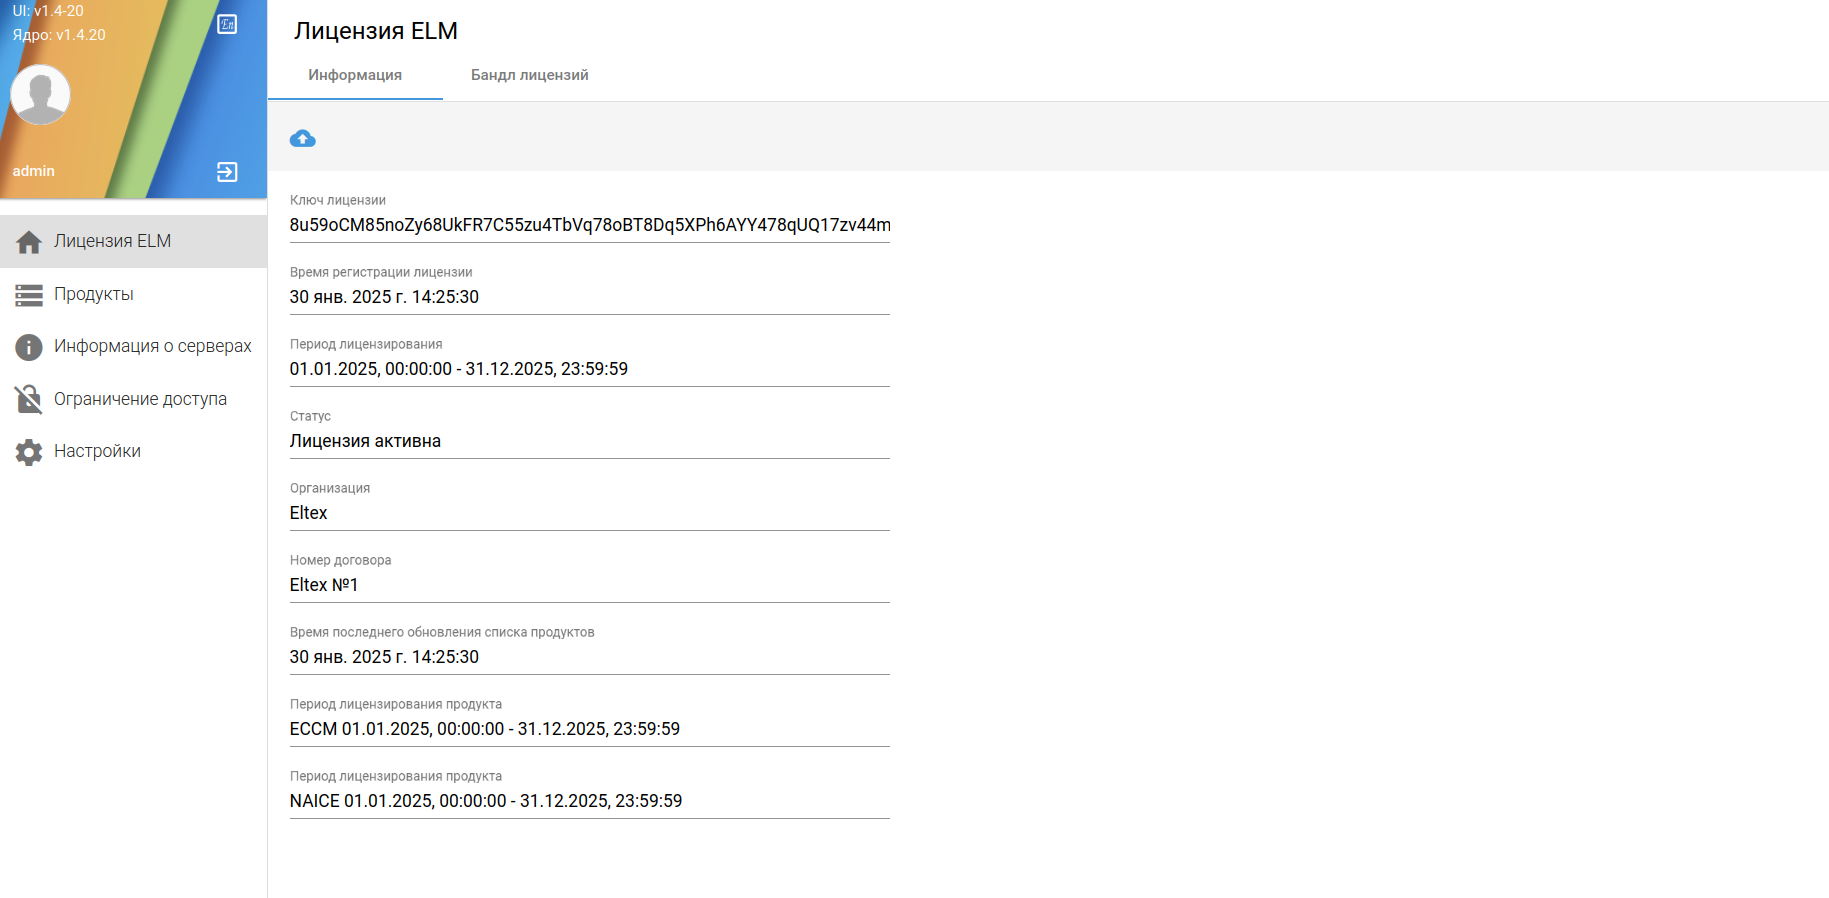Switch language with the En icon

[x=227, y=24]
